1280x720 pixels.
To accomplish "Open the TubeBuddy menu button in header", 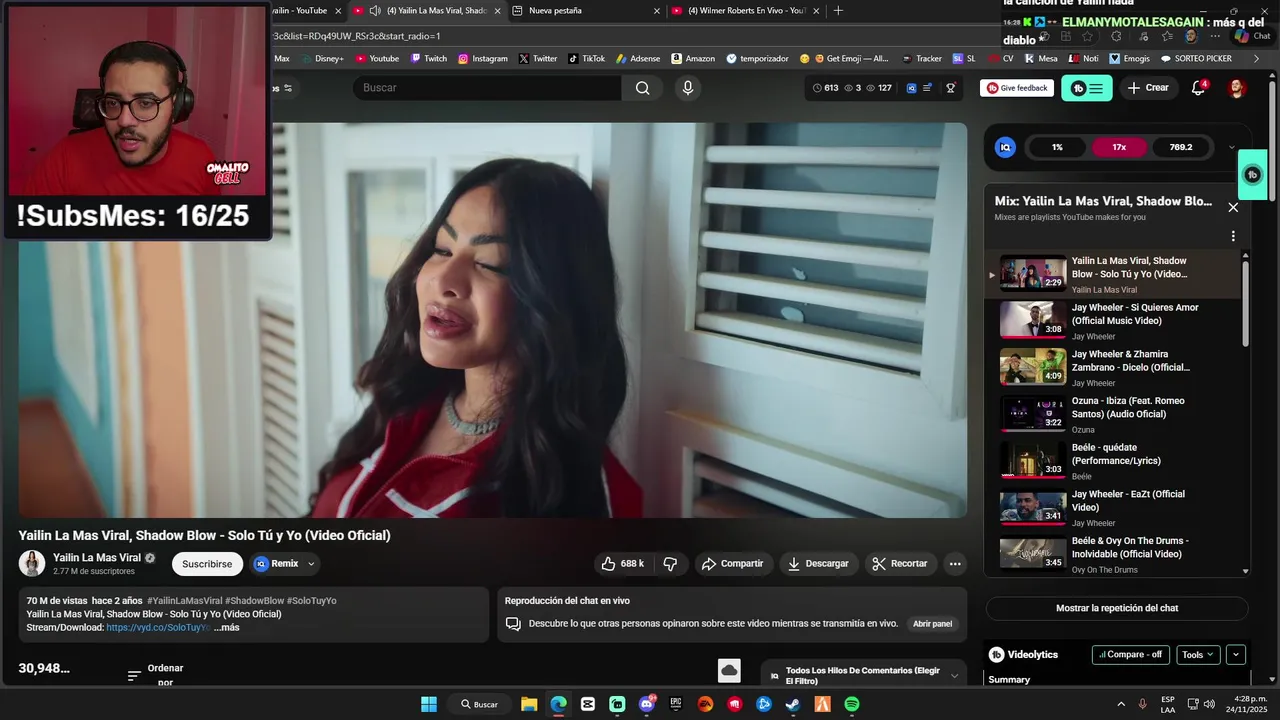I will [x=1086, y=88].
